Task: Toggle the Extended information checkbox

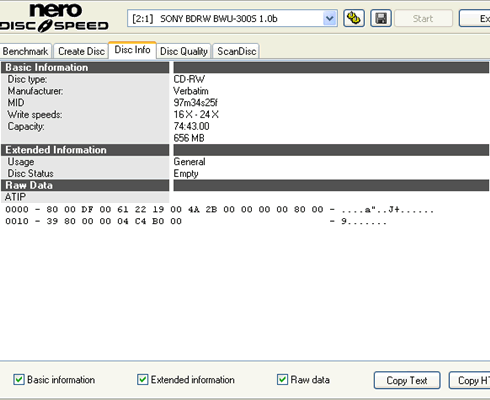Action: click(x=143, y=379)
